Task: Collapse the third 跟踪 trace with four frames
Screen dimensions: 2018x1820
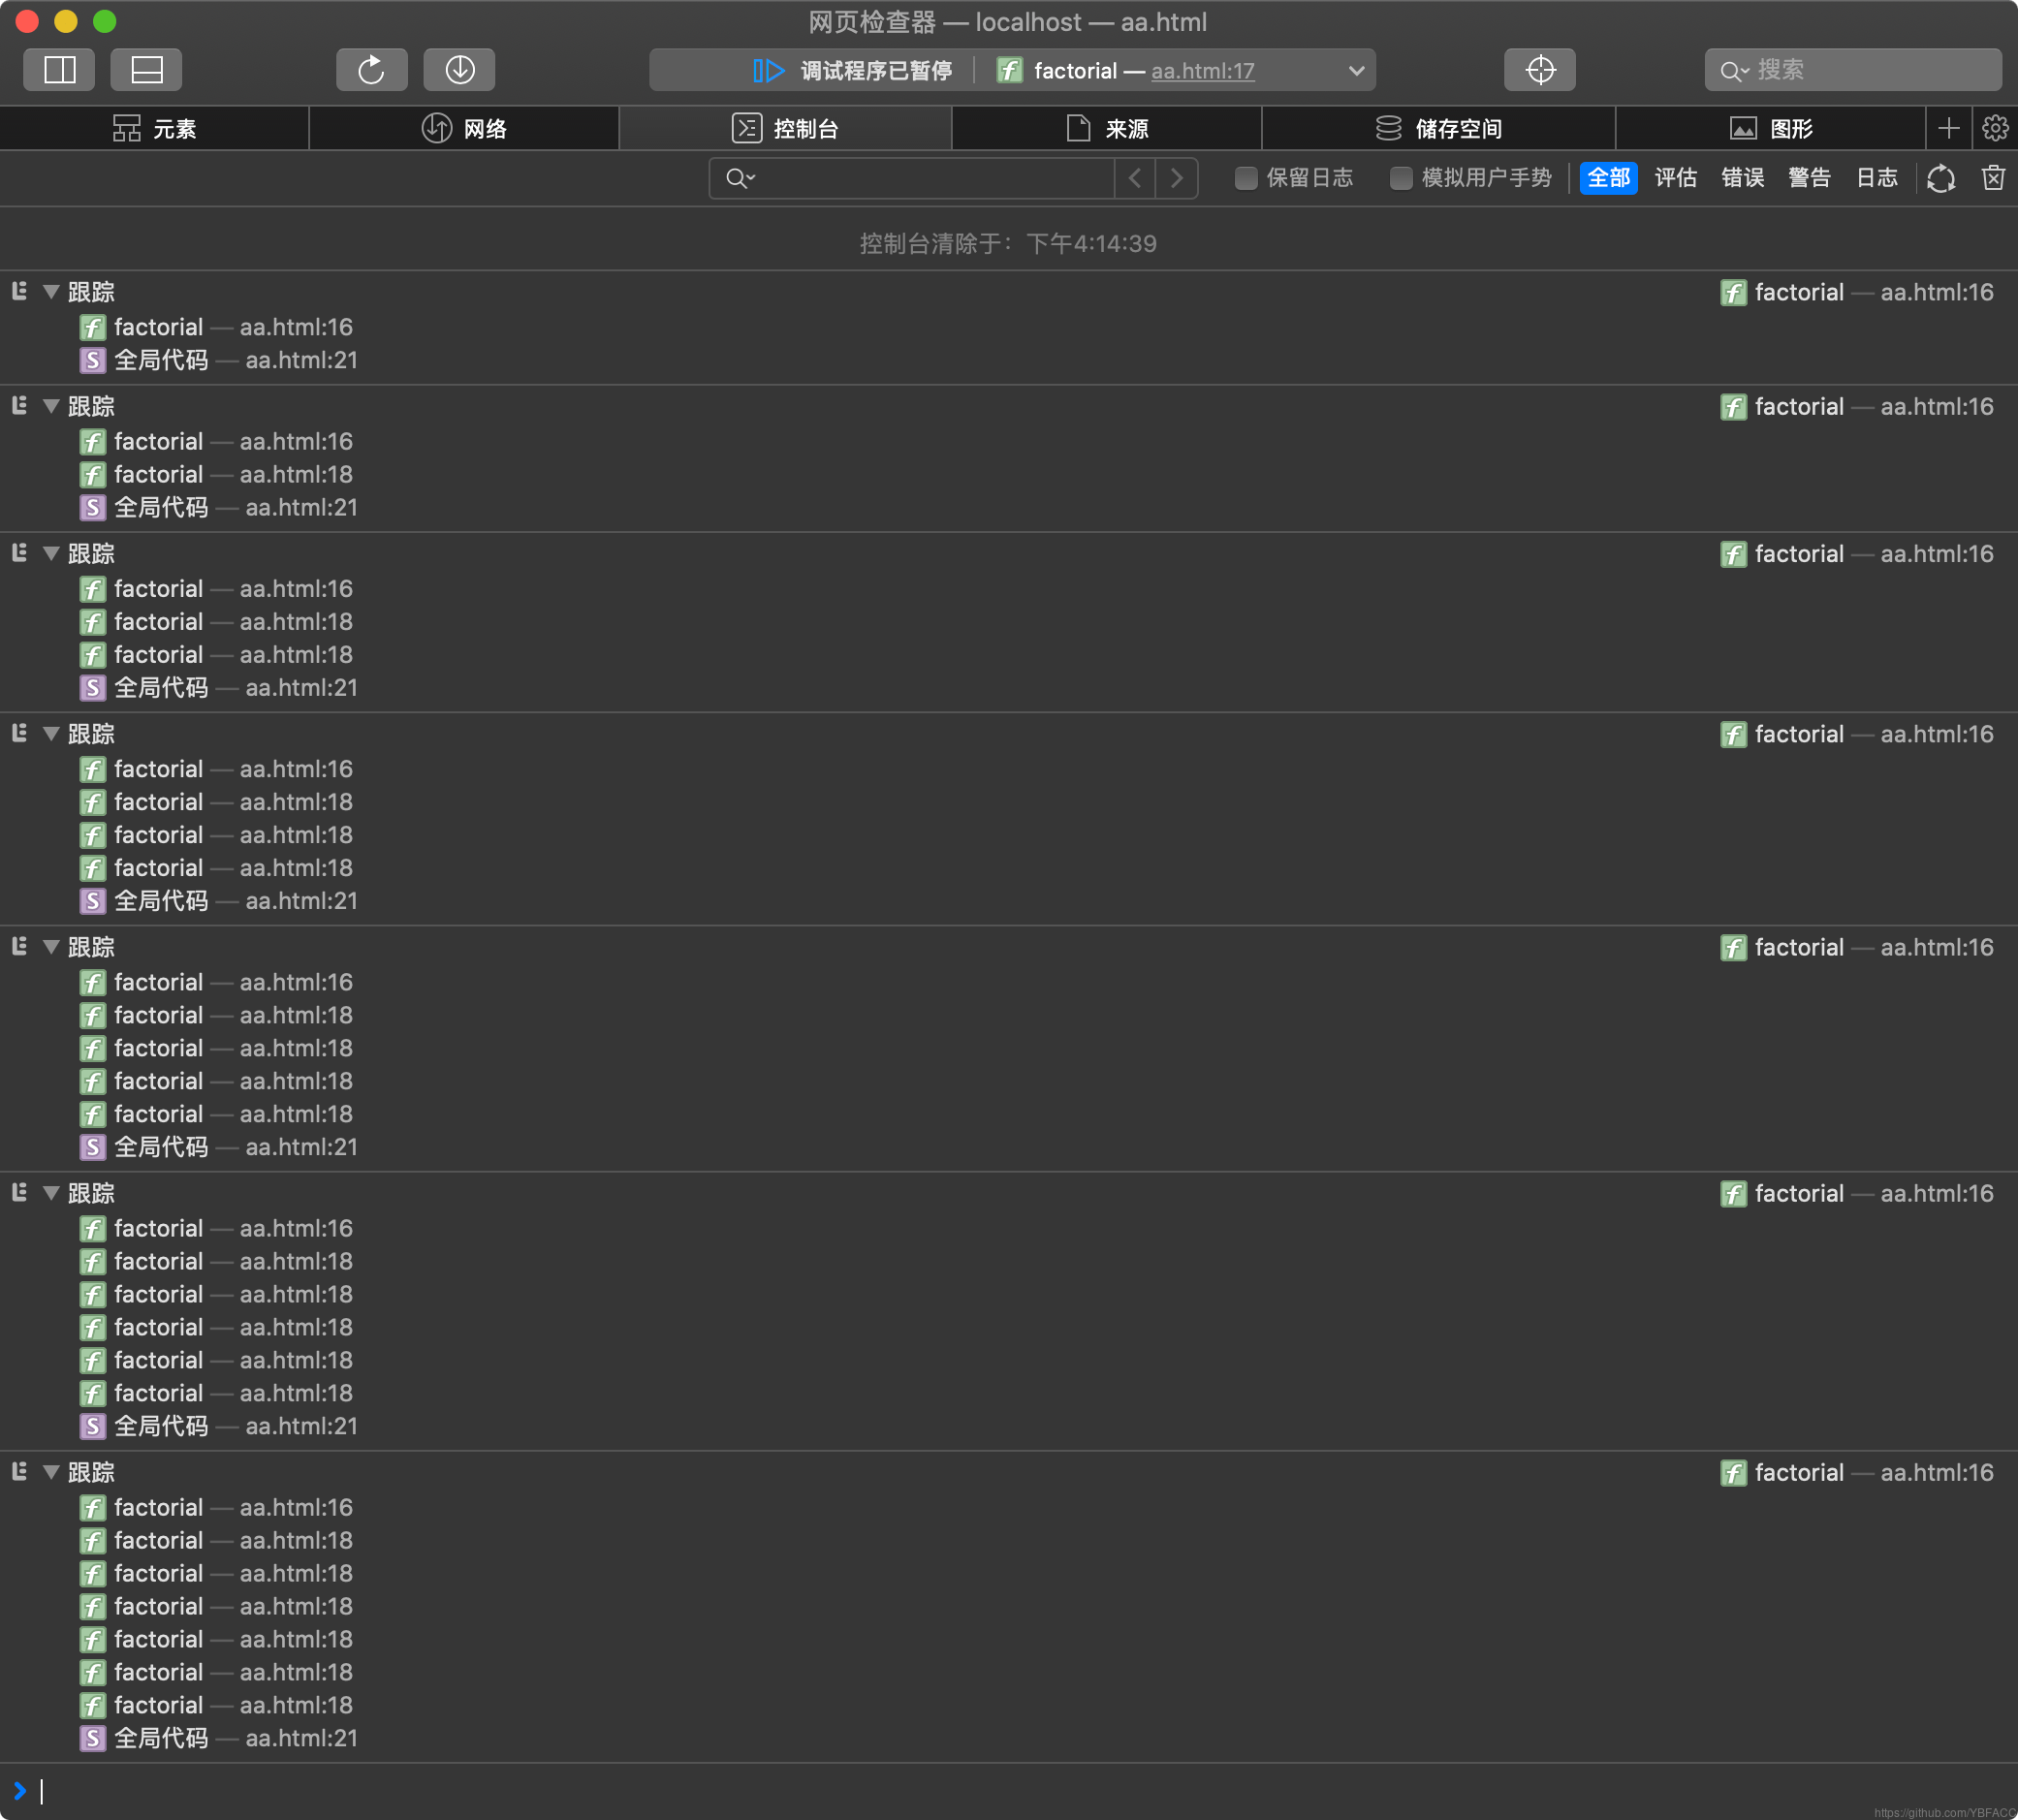Action: click(x=51, y=553)
